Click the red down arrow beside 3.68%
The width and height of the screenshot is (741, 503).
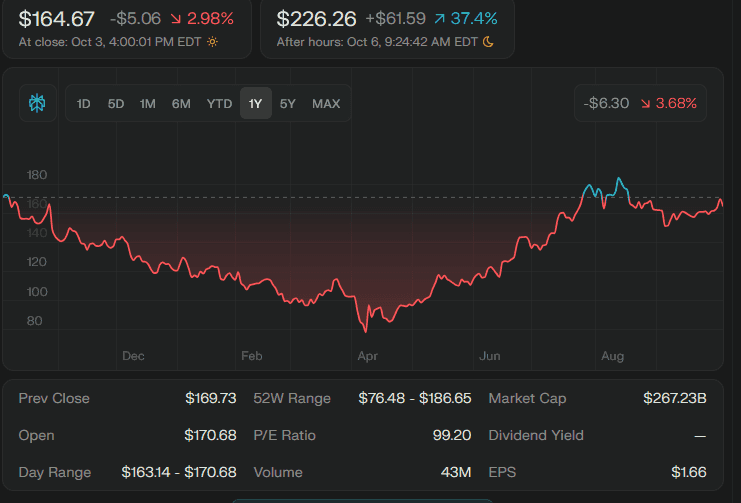point(645,103)
